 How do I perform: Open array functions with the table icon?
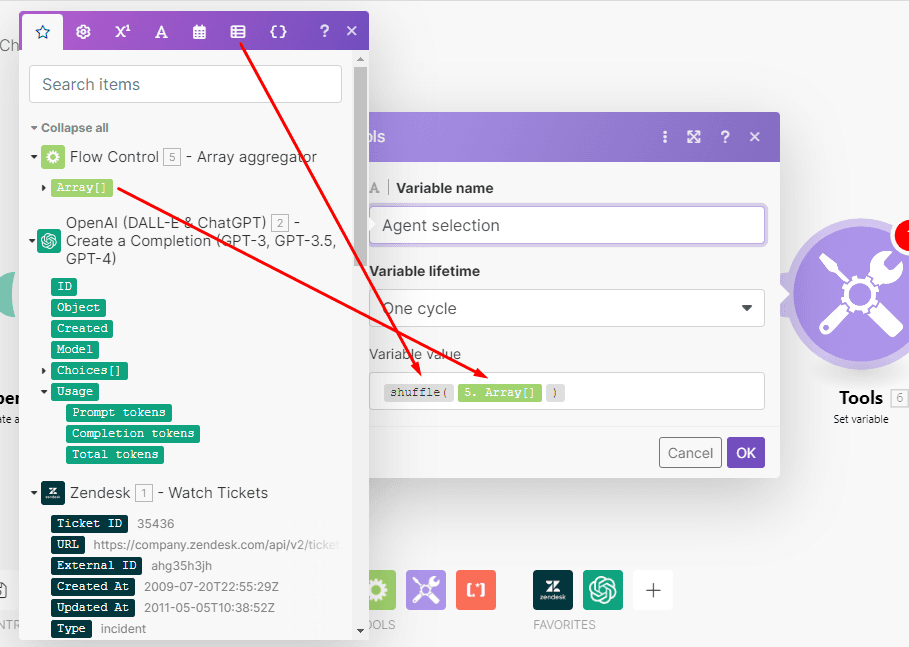pos(238,31)
